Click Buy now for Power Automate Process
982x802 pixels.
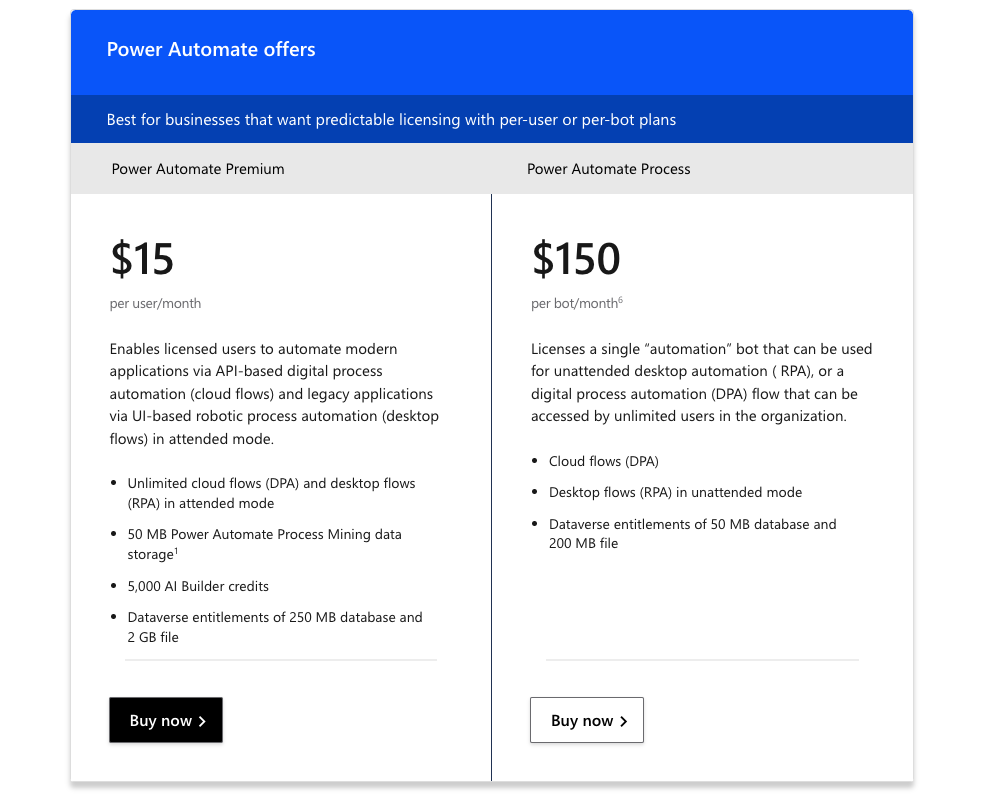(586, 720)
